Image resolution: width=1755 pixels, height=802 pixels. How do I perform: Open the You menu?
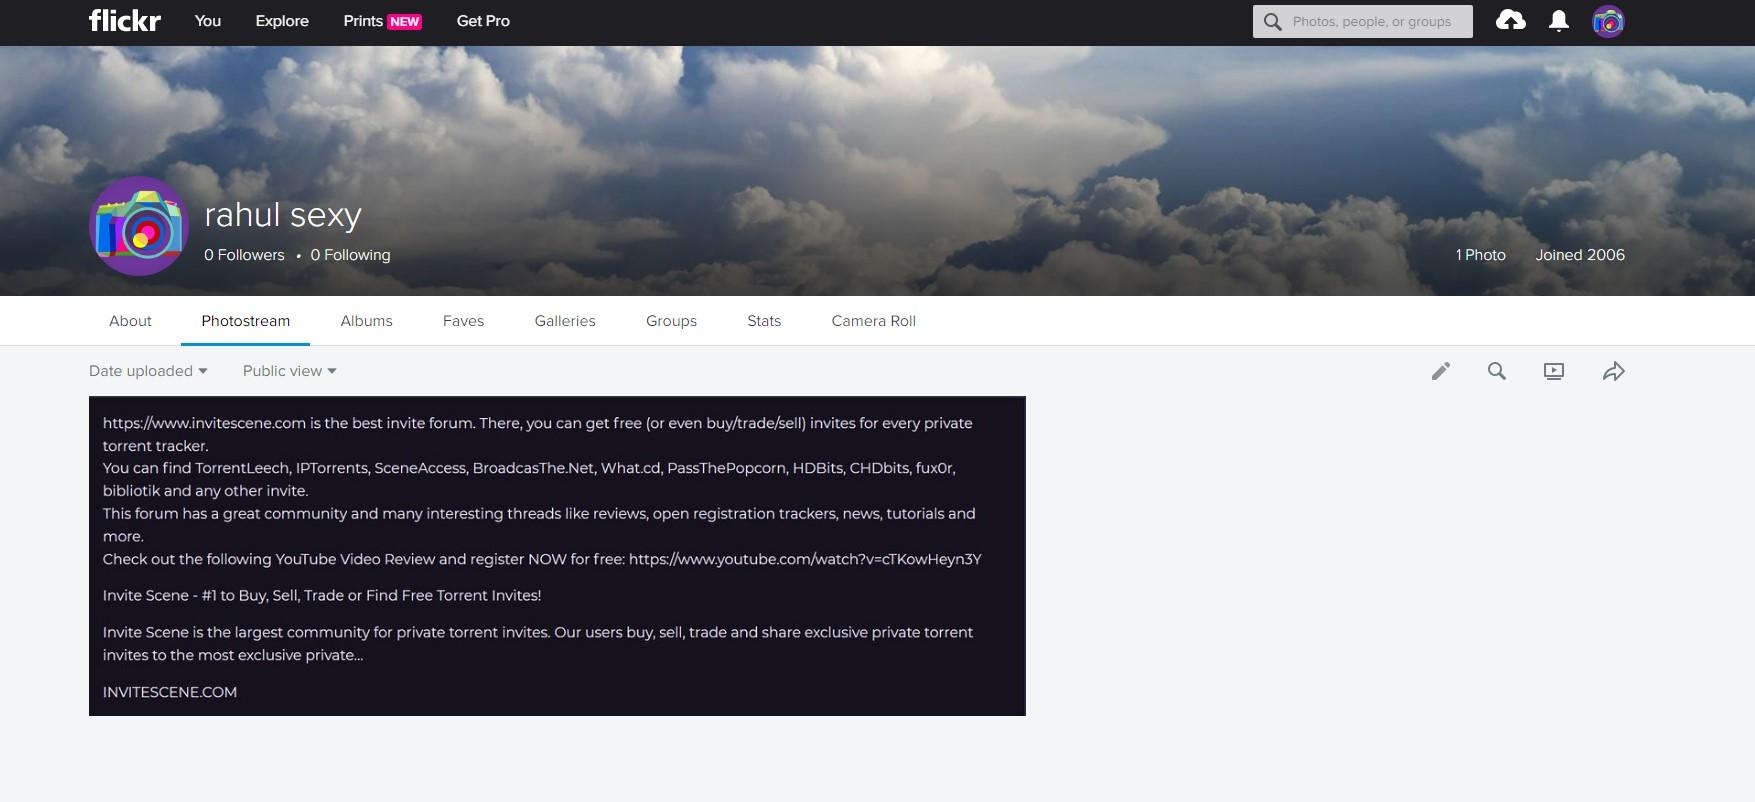(208, 21)
